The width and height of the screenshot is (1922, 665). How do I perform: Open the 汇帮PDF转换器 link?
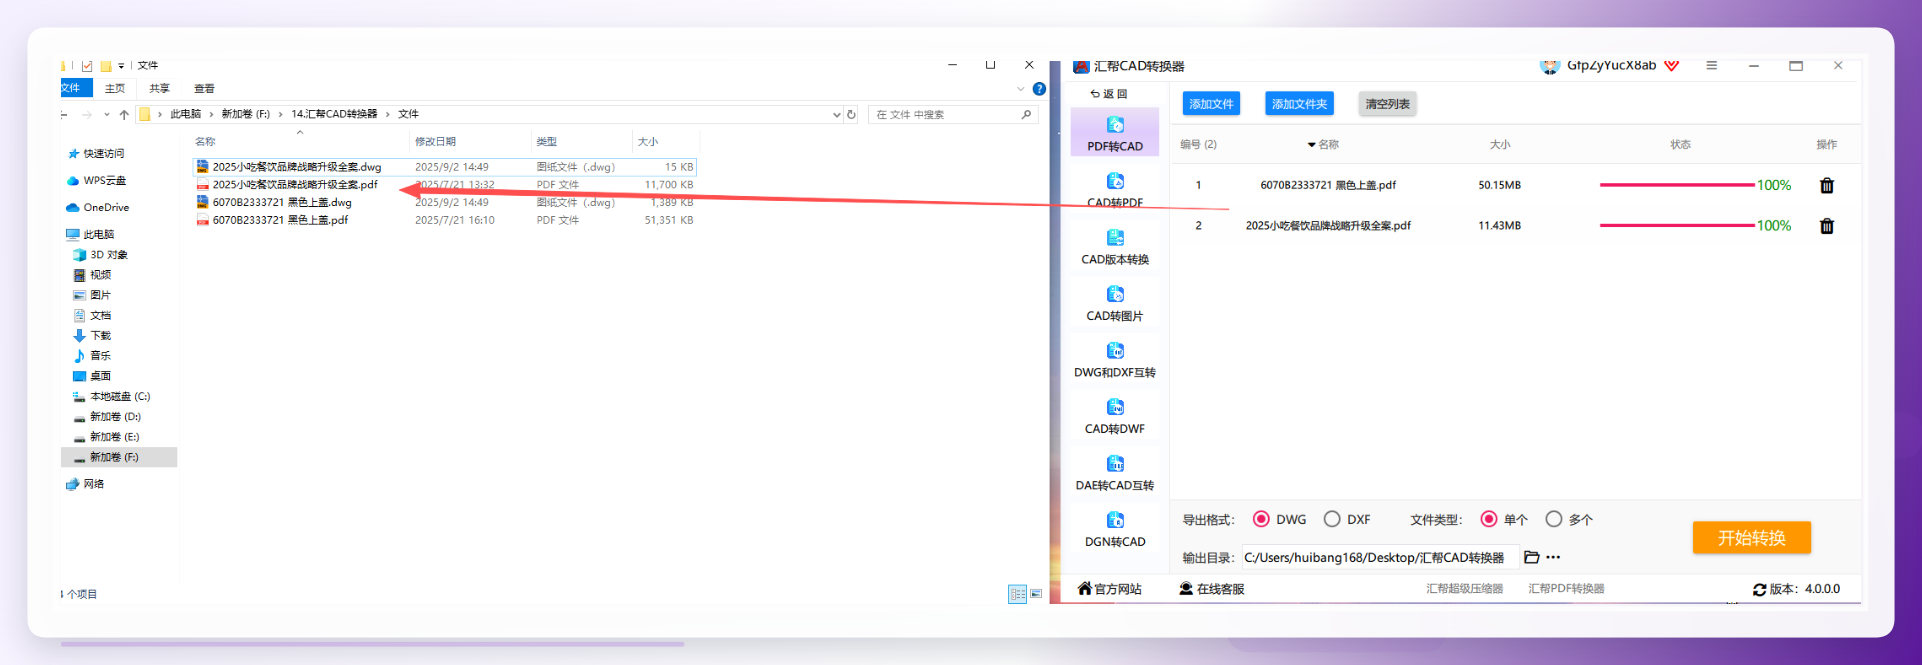pyautogui.click(x=1566, y=589)
